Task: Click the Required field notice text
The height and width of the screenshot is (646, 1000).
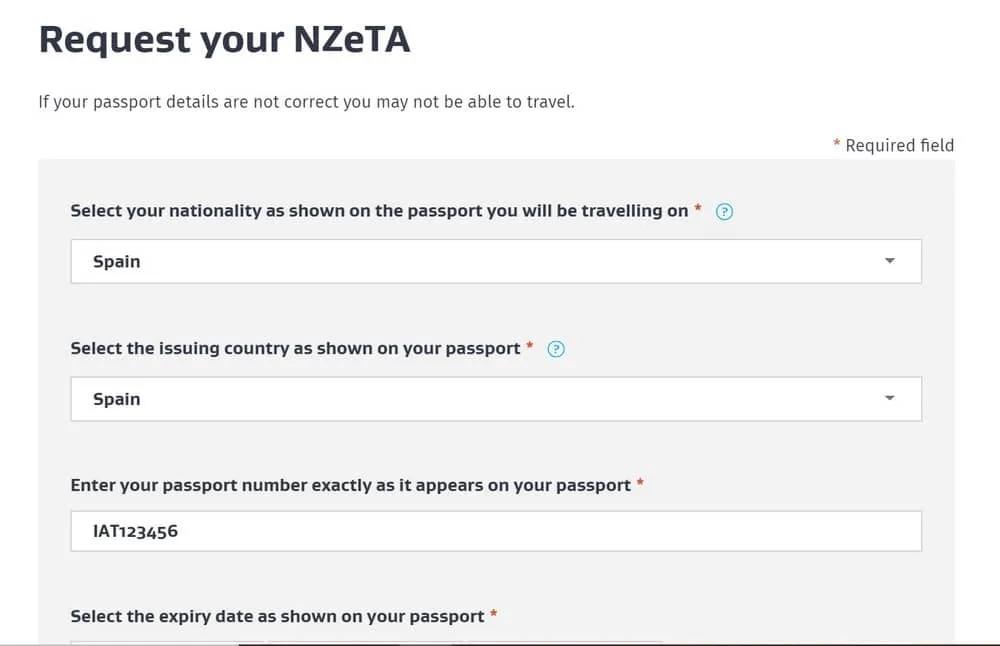Action: click(x=894, y=145)
